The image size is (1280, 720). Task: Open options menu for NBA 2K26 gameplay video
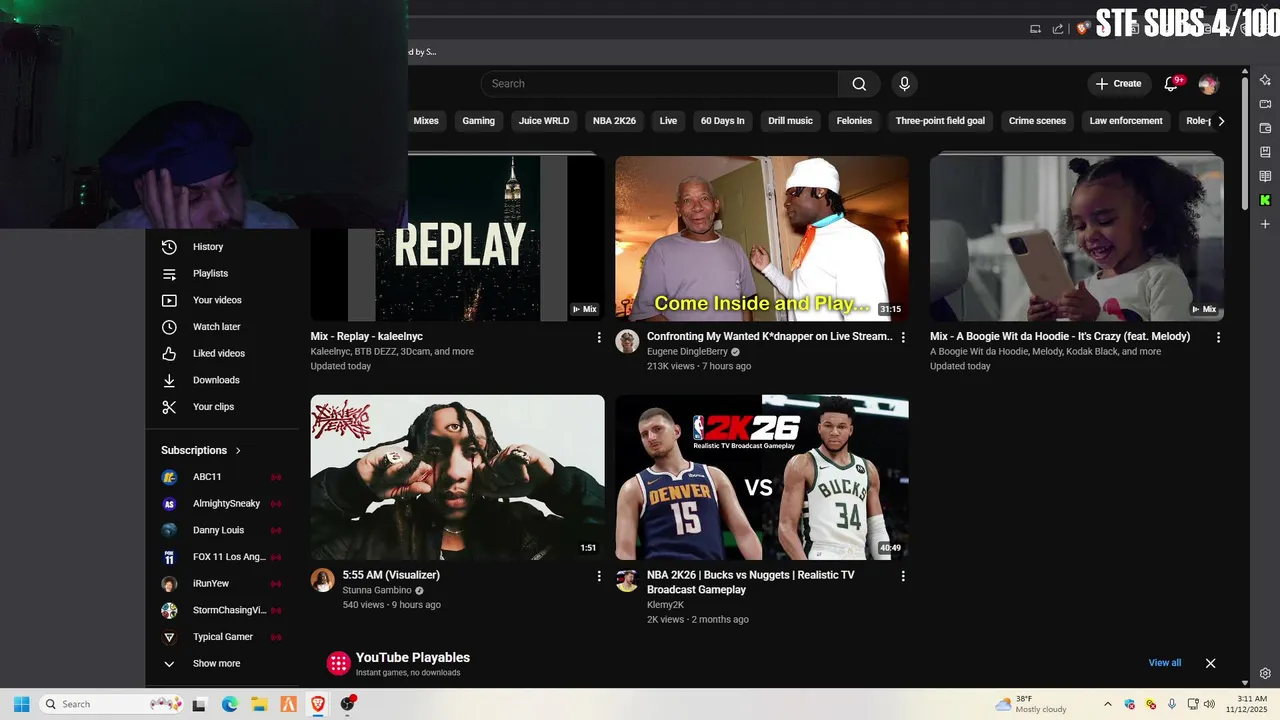click(903, 576)
